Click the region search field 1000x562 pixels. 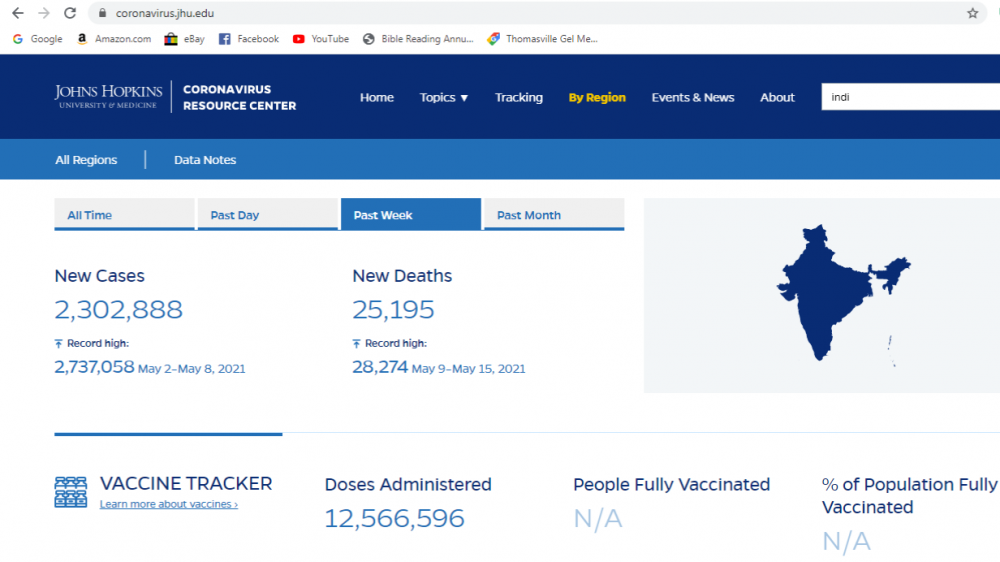coord(910,97)
